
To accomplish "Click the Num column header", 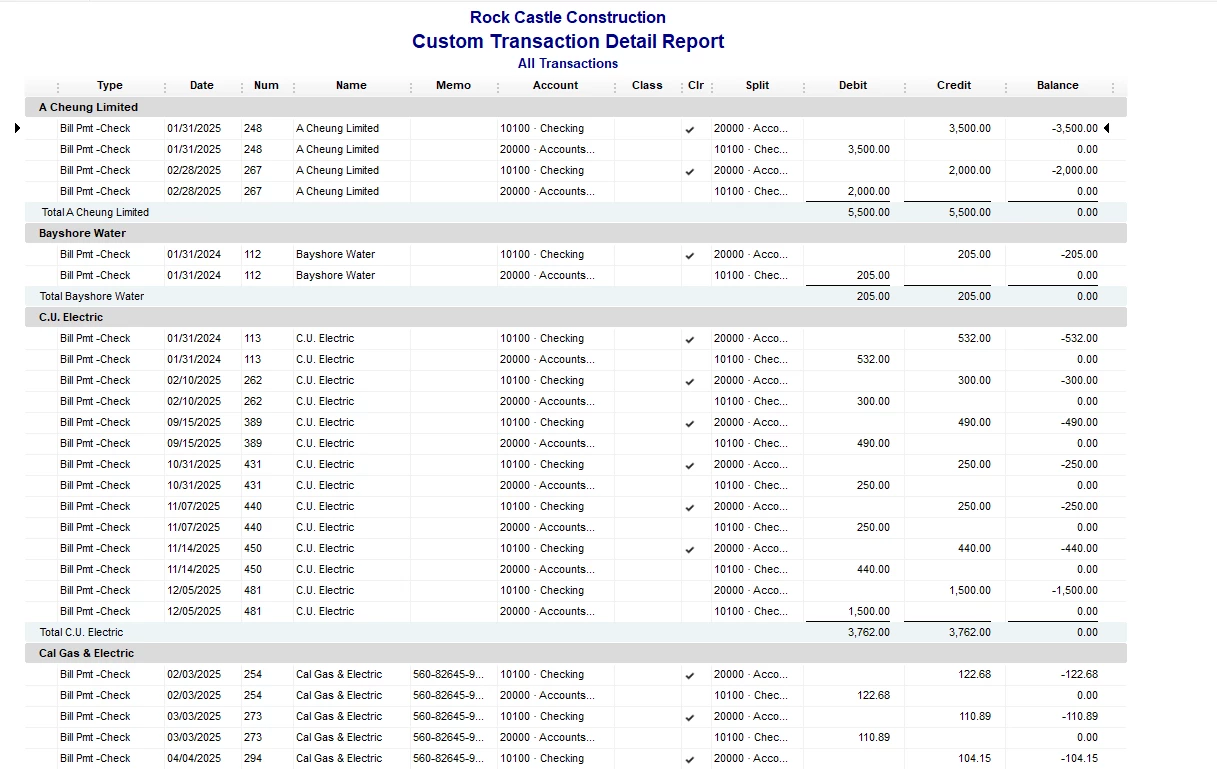I will click(x=266, y=86).
